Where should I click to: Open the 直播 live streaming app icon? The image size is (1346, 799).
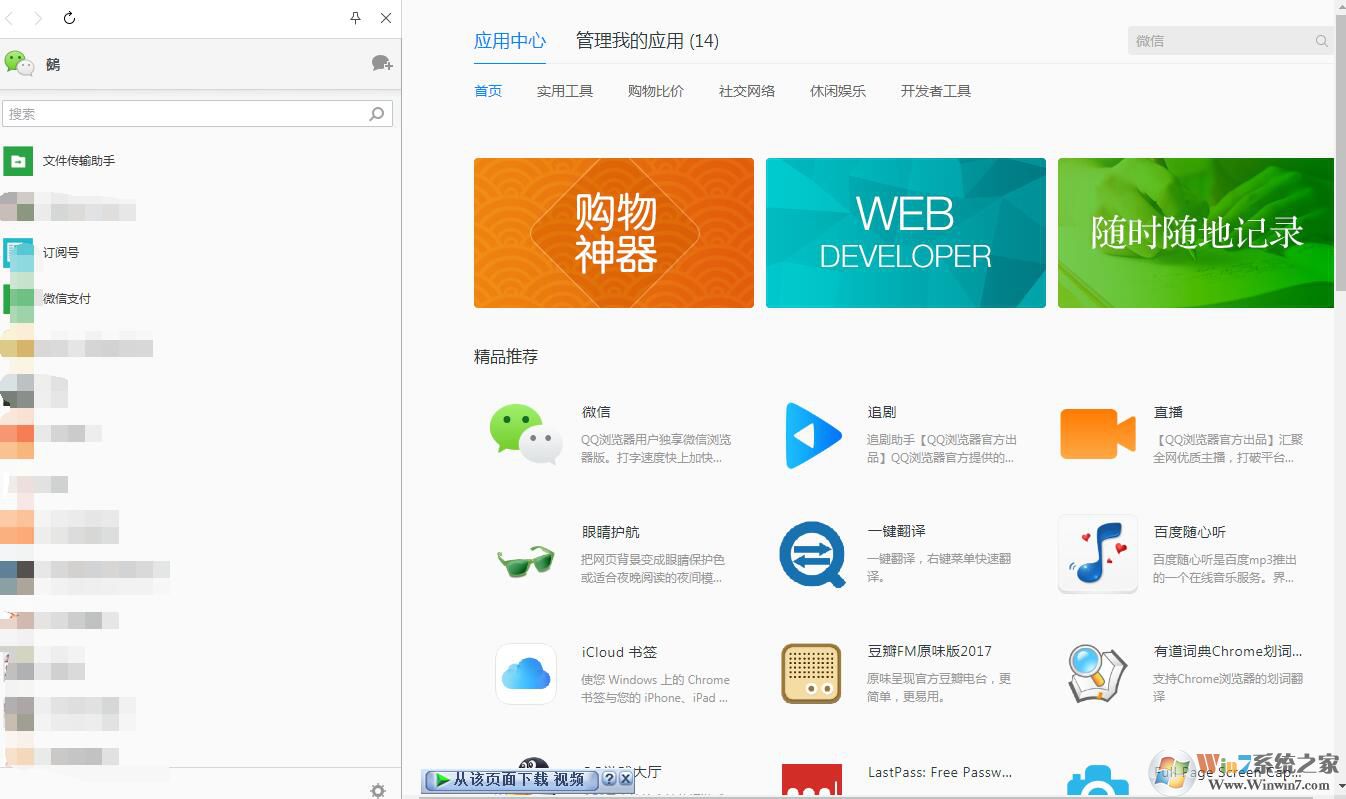[x=1097, y=433]
